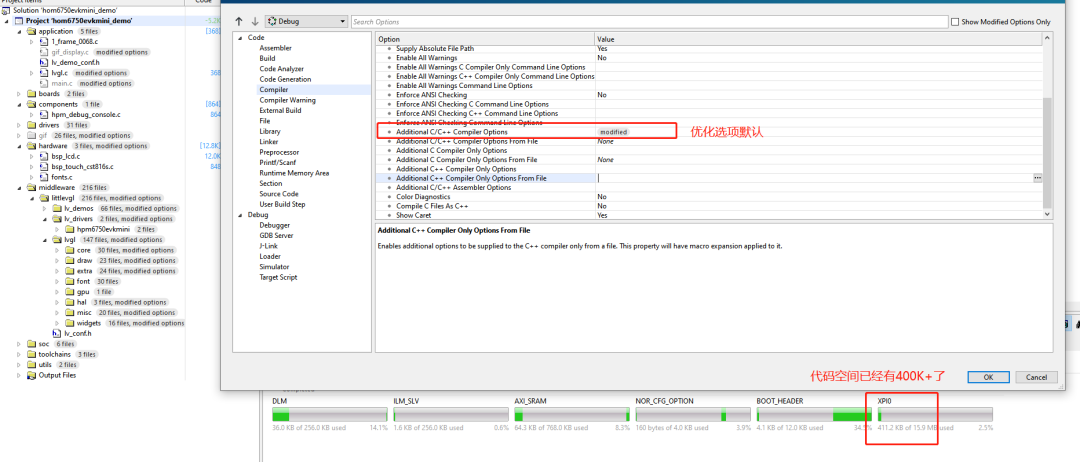This screenshot has width=1080, height=462.
Task: Click the Value field for C++ Options From File
Action: pos(814,178)
